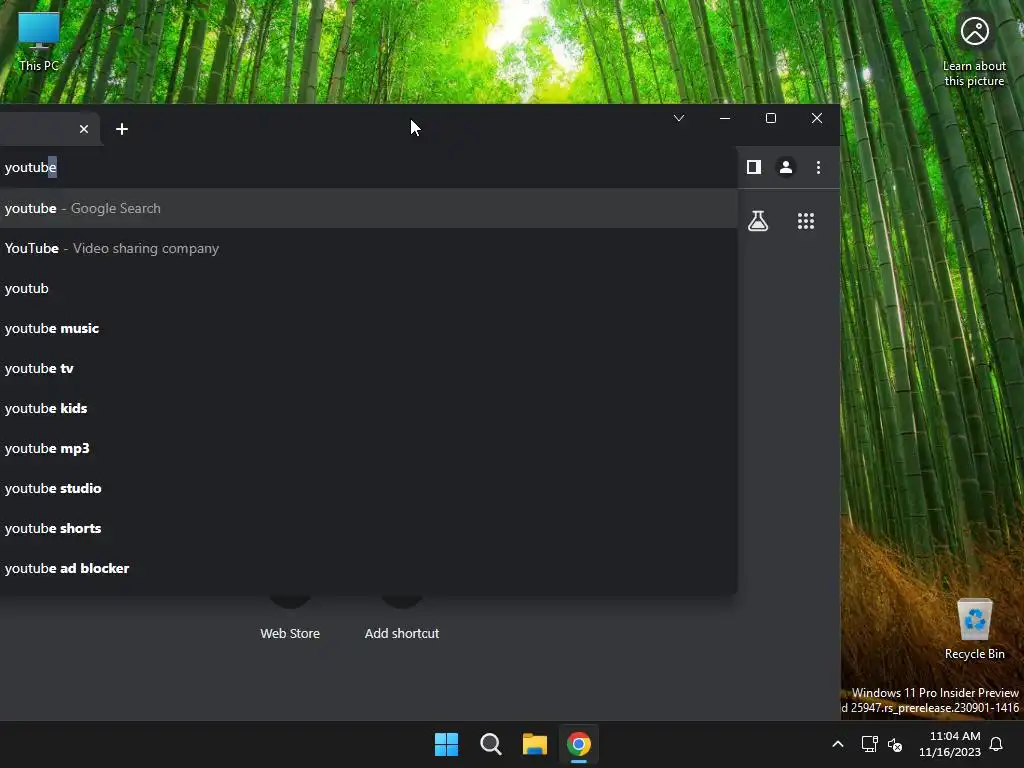
Task: Open clock showing 11:04 AM
Action: pos(950,744)
